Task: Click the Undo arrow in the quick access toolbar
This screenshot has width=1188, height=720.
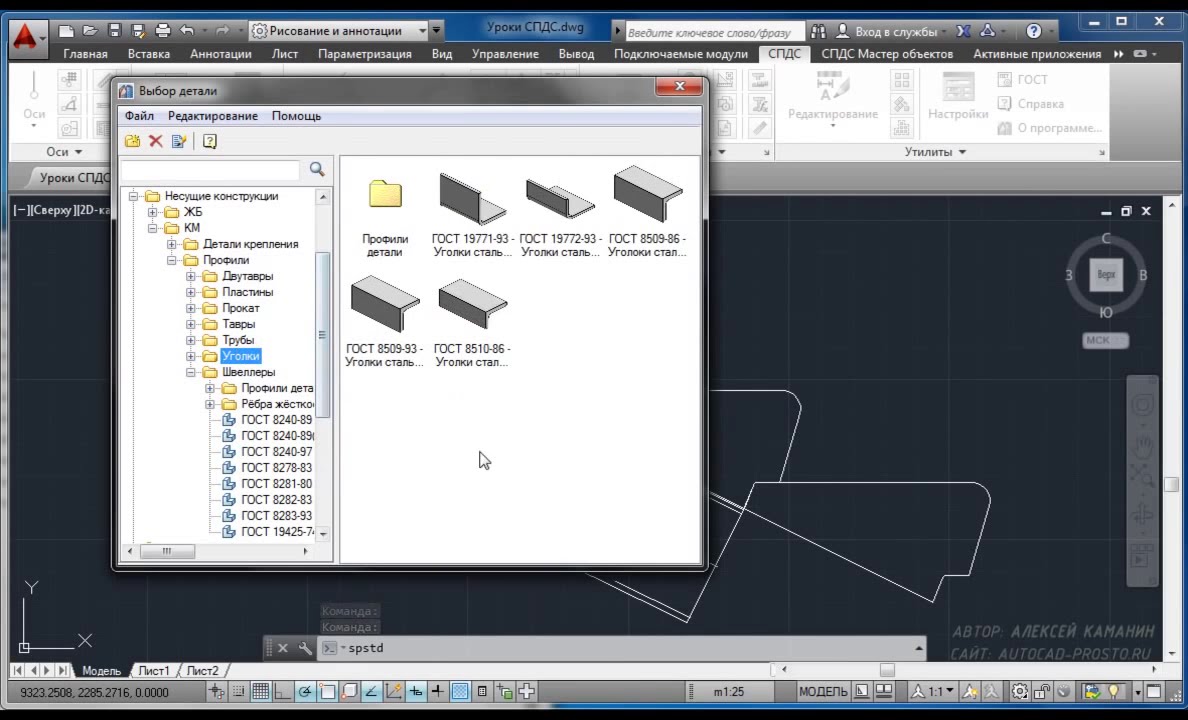Action: [x=187, y=31]
